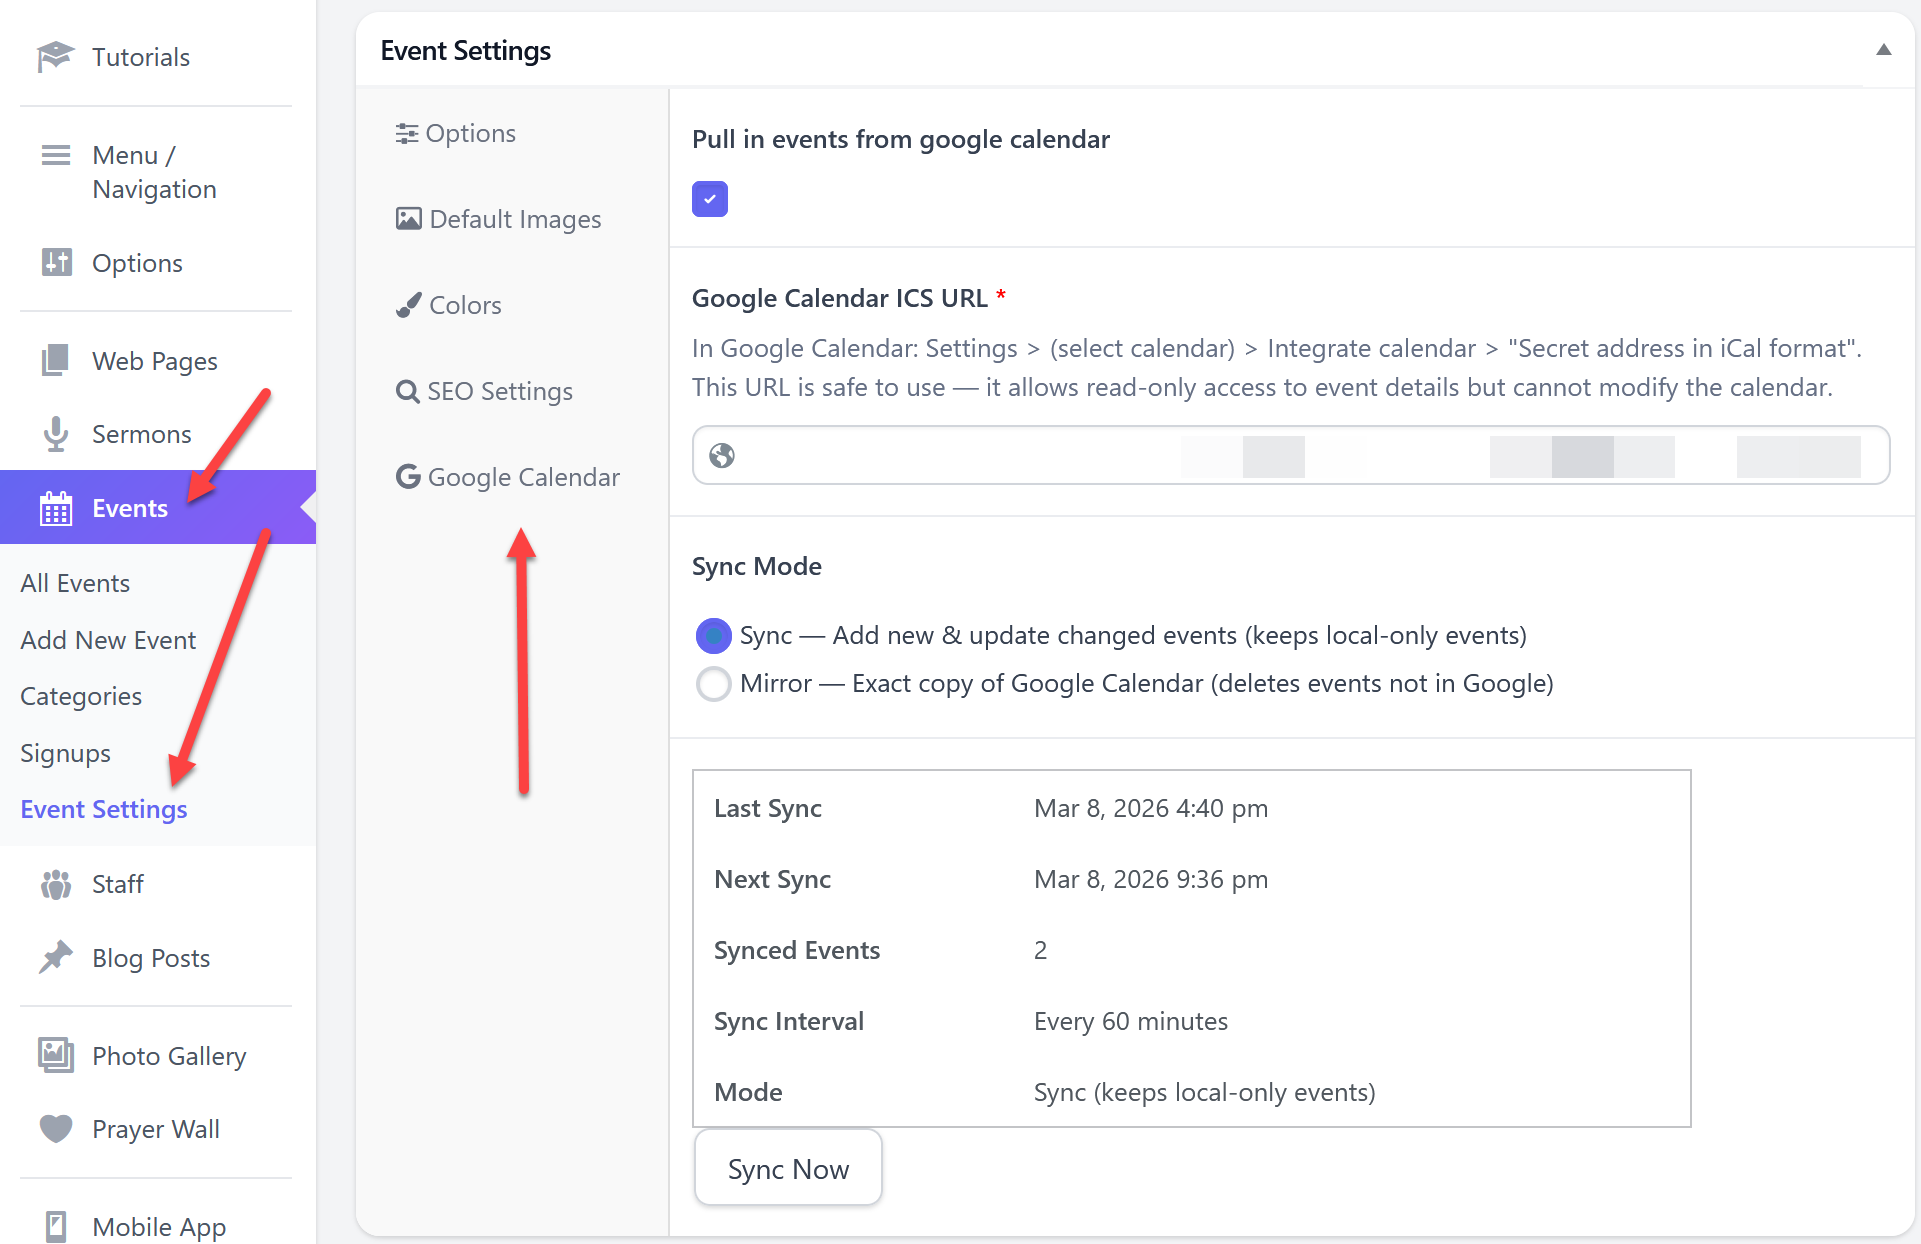Go to the Signups submenu link
Image resolution: width=1921 pixels, height=1244 pixels.
(65, 753)
